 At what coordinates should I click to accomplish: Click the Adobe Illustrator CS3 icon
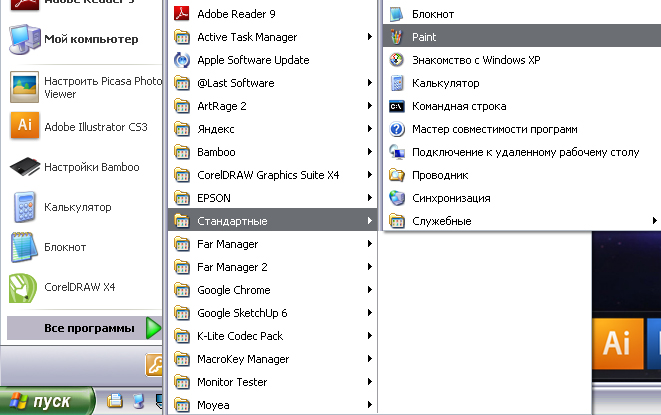(x=24, y=127)
